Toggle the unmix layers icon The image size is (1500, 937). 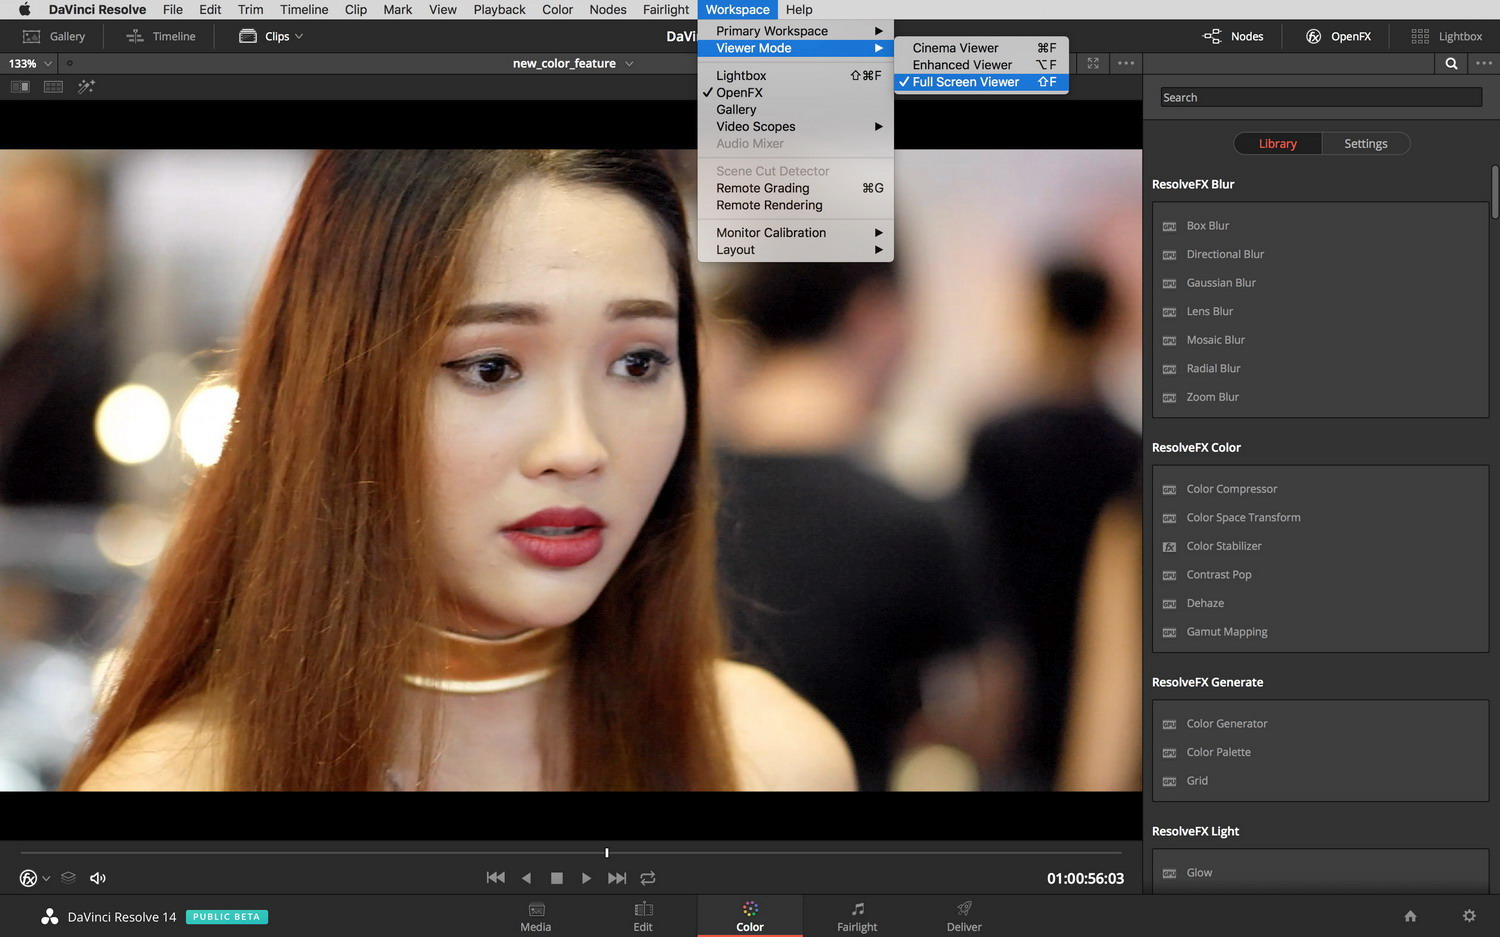(68, 878)
